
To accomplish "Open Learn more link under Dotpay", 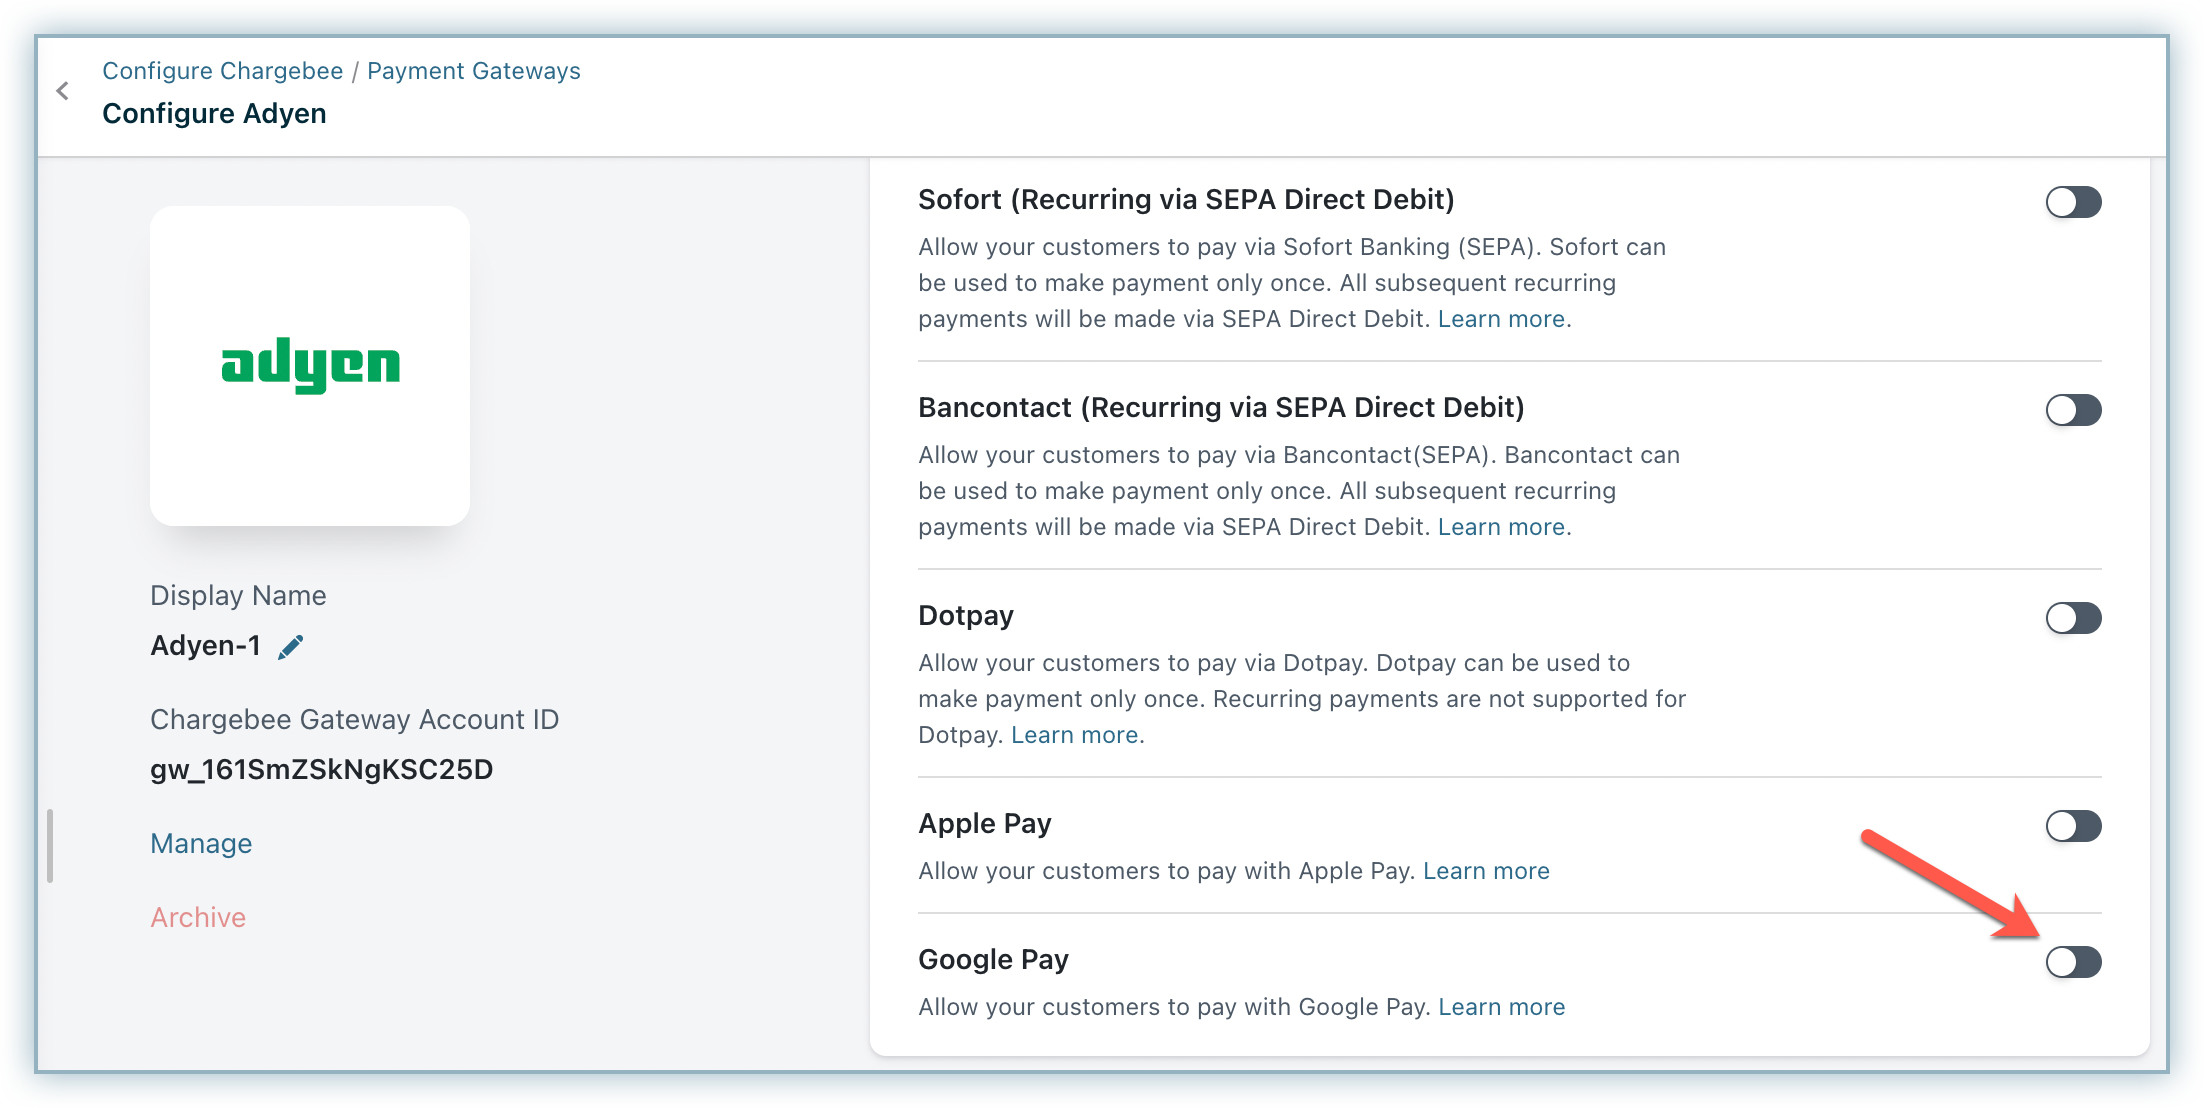I will [1075, 735].
